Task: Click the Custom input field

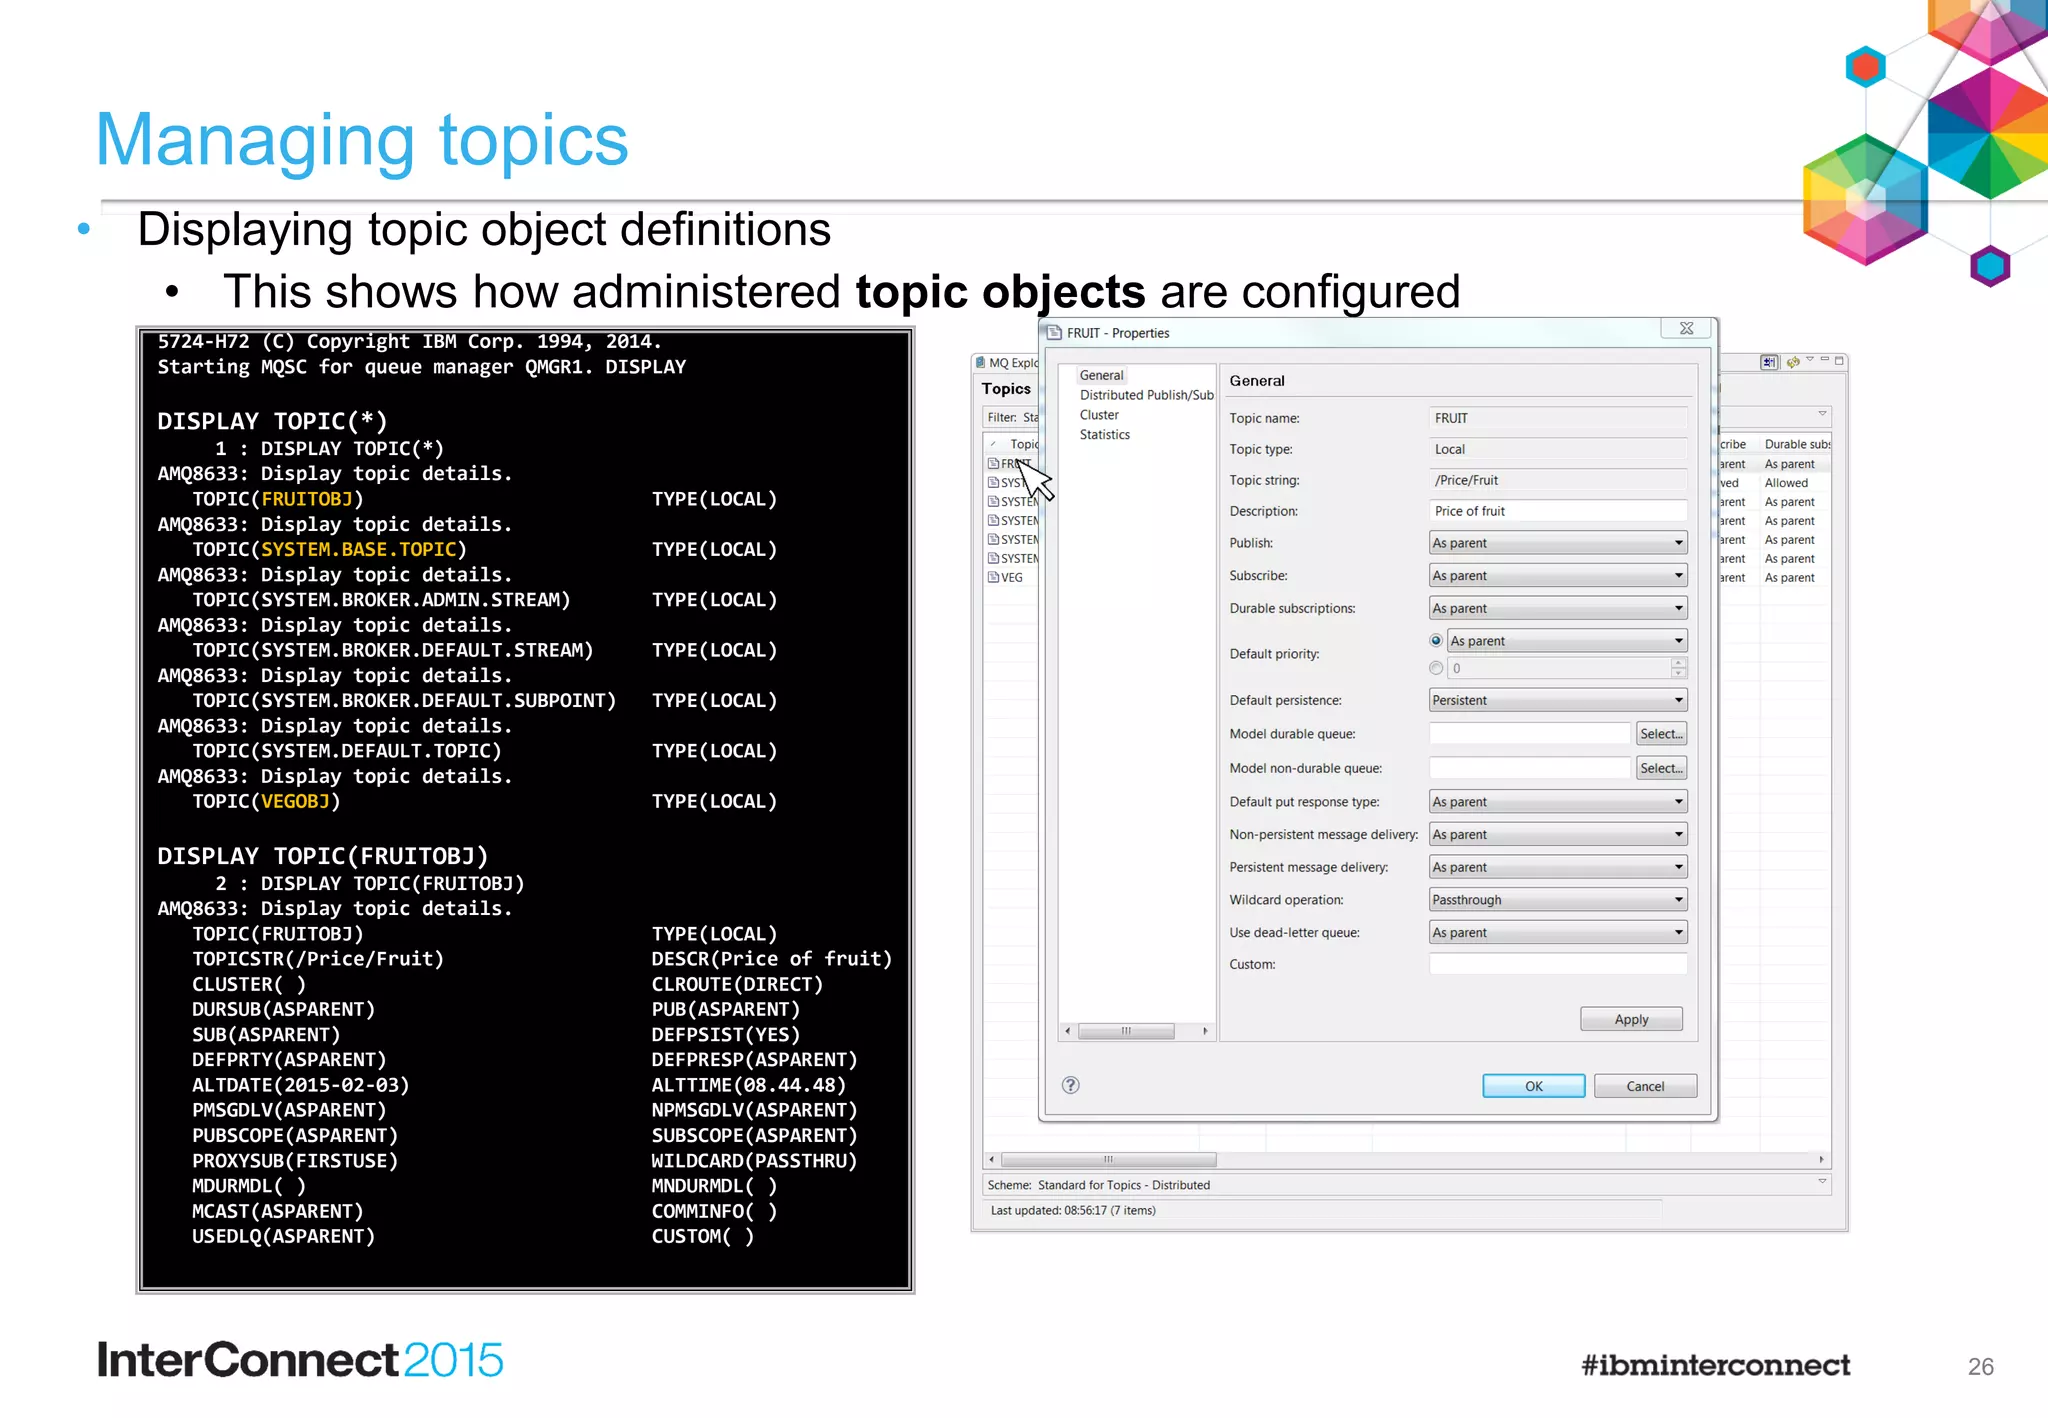Action: pyautogui.click(x=1558, y=964)
